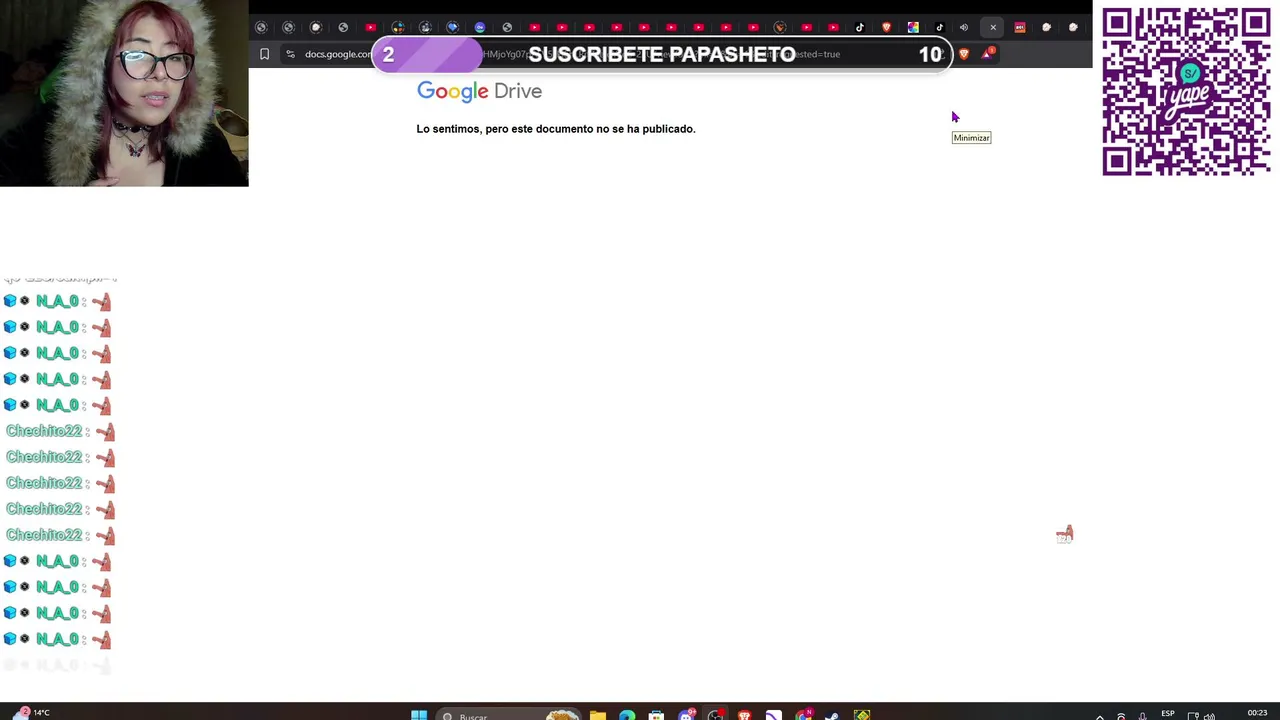Open the 14°C weather widget
The width and height of the screenshot is (1280, 720).
[30, 713]
